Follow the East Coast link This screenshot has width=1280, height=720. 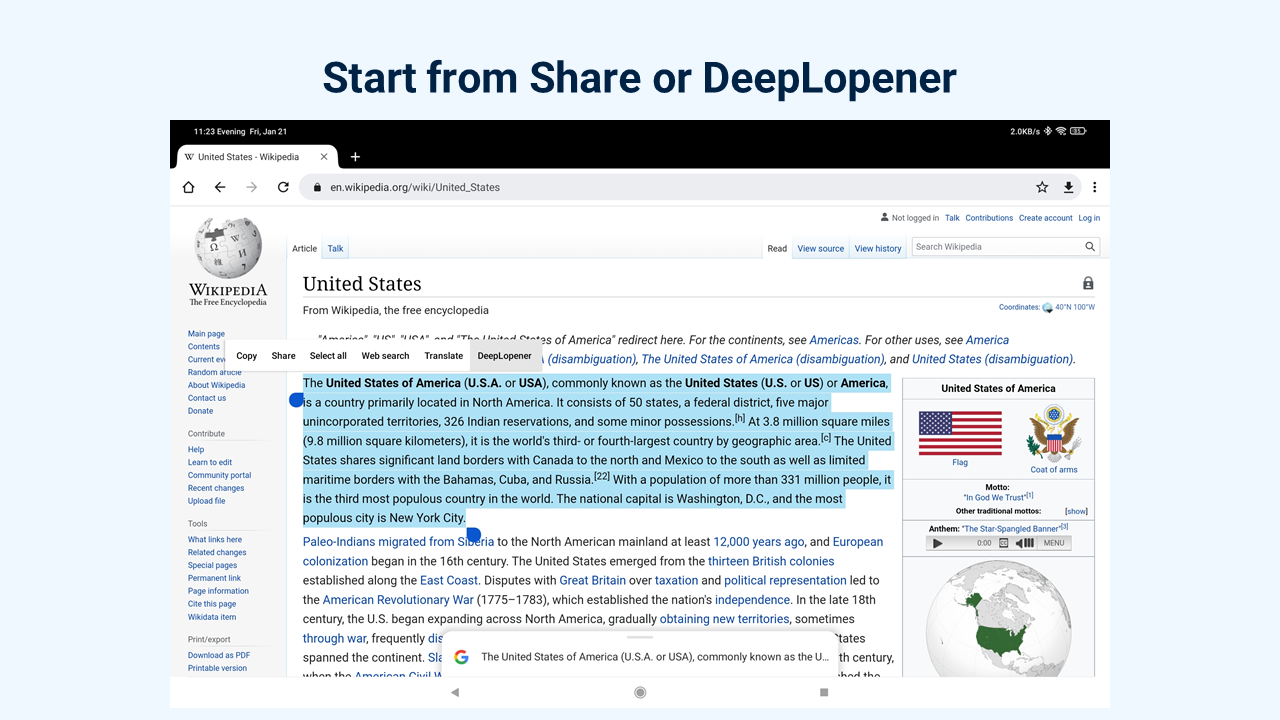[x=449, y=580]
